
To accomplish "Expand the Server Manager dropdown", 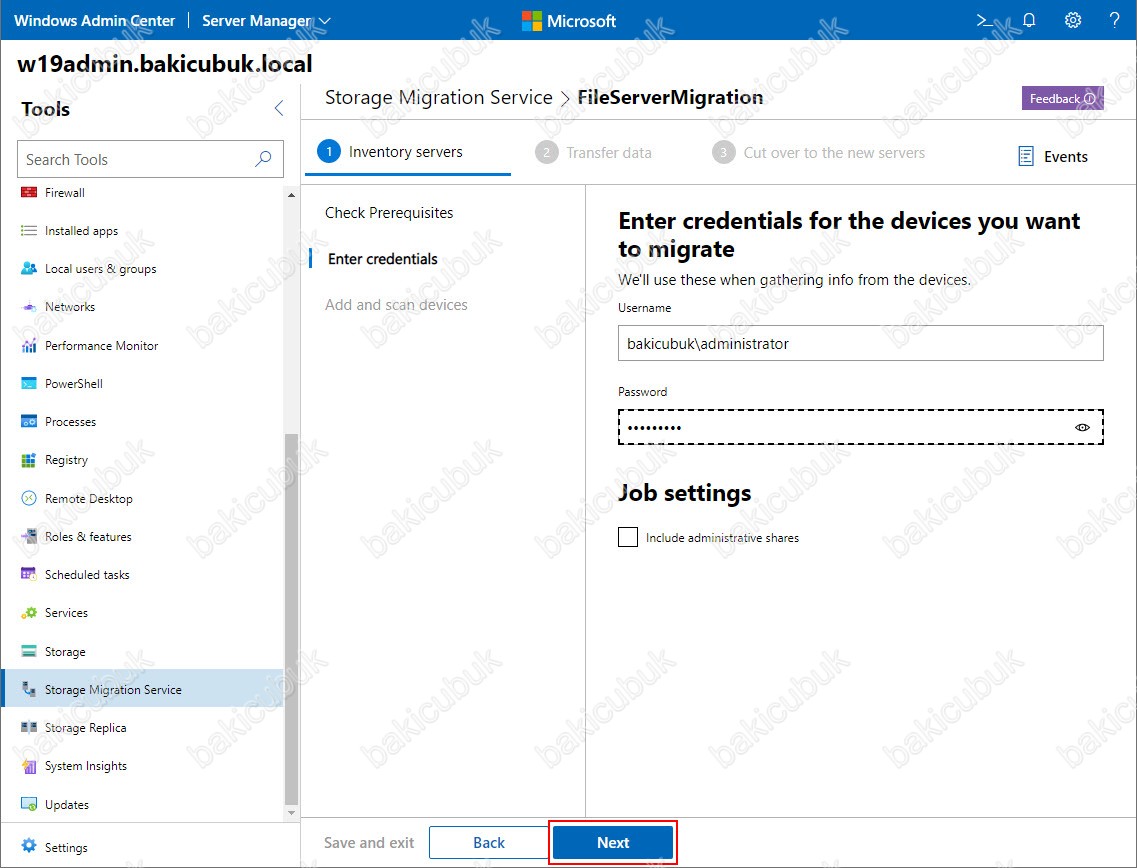I will (x=266, y=21).
